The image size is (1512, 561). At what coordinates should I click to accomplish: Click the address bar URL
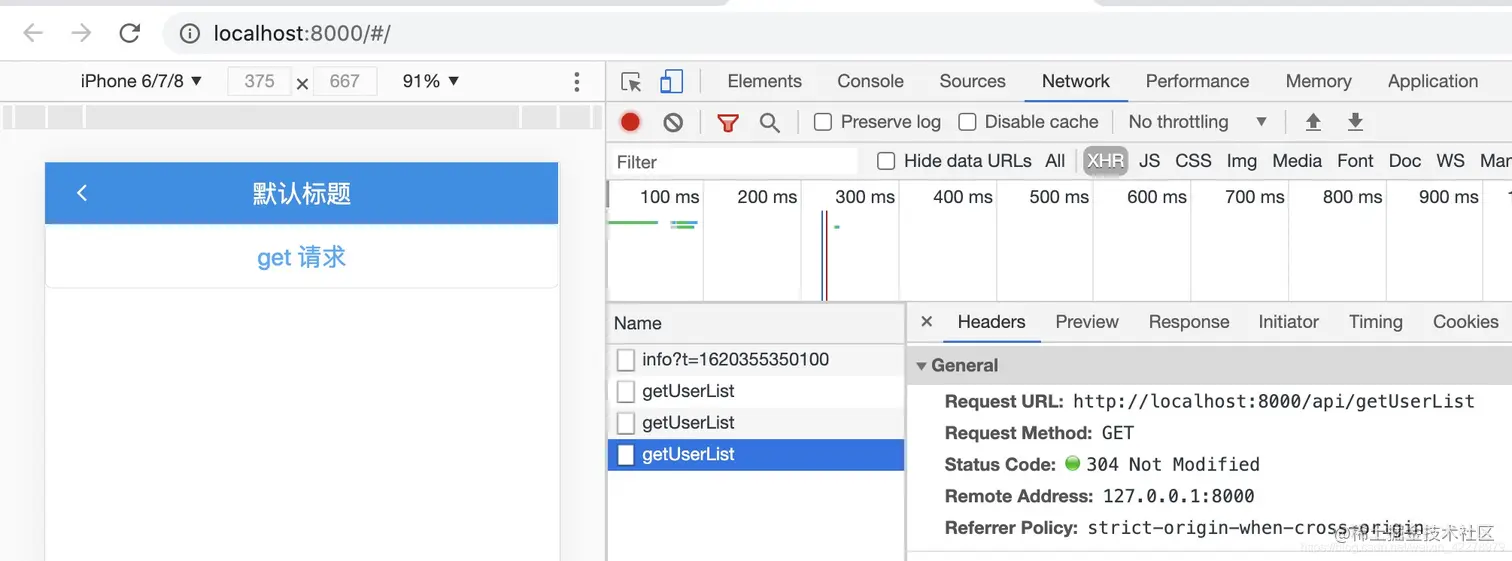[x=301, y=33]
